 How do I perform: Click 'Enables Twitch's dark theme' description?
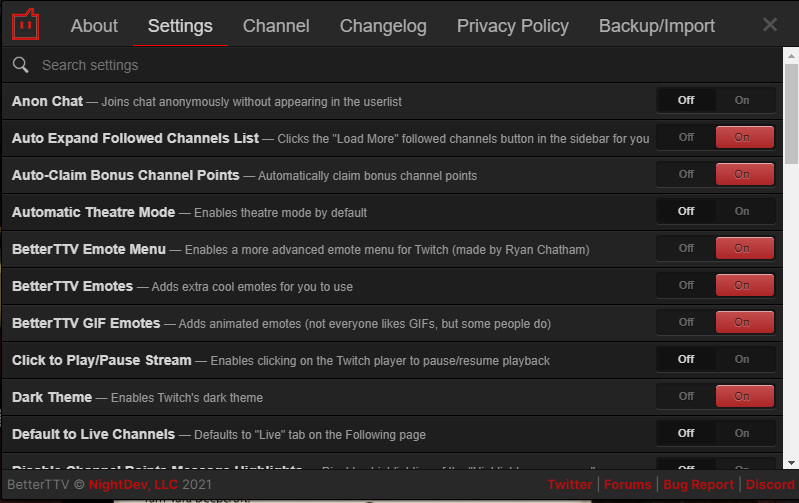point(187,398)
